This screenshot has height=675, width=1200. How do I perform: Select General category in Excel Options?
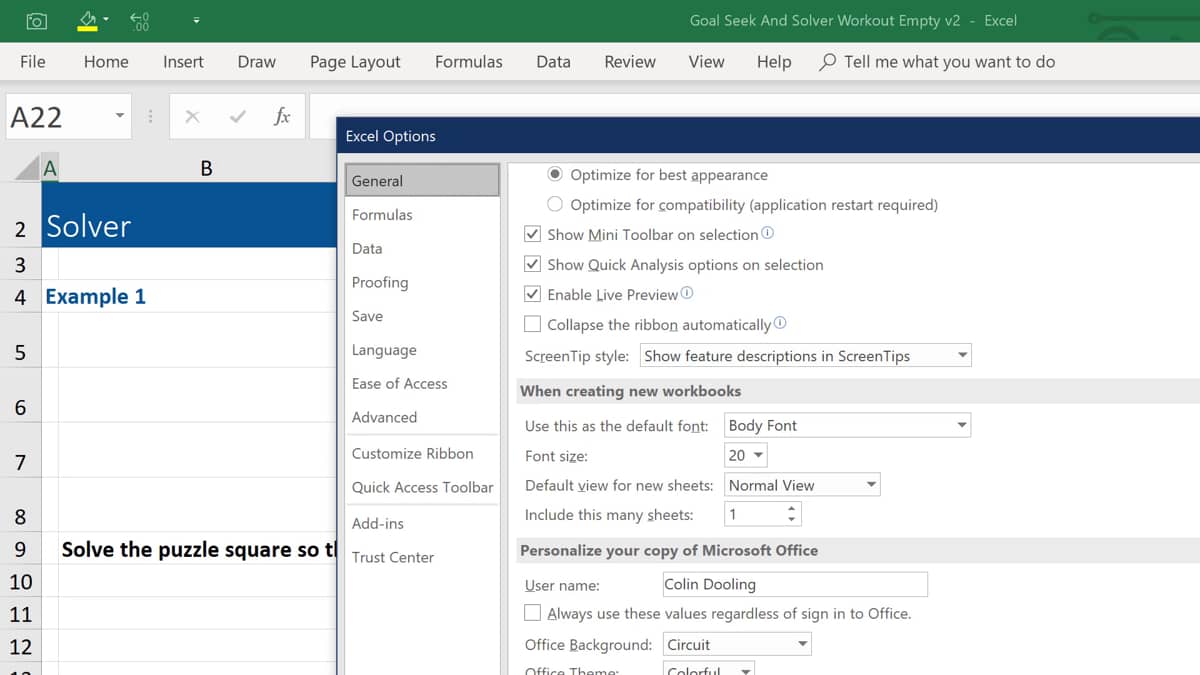click(422, 181)
